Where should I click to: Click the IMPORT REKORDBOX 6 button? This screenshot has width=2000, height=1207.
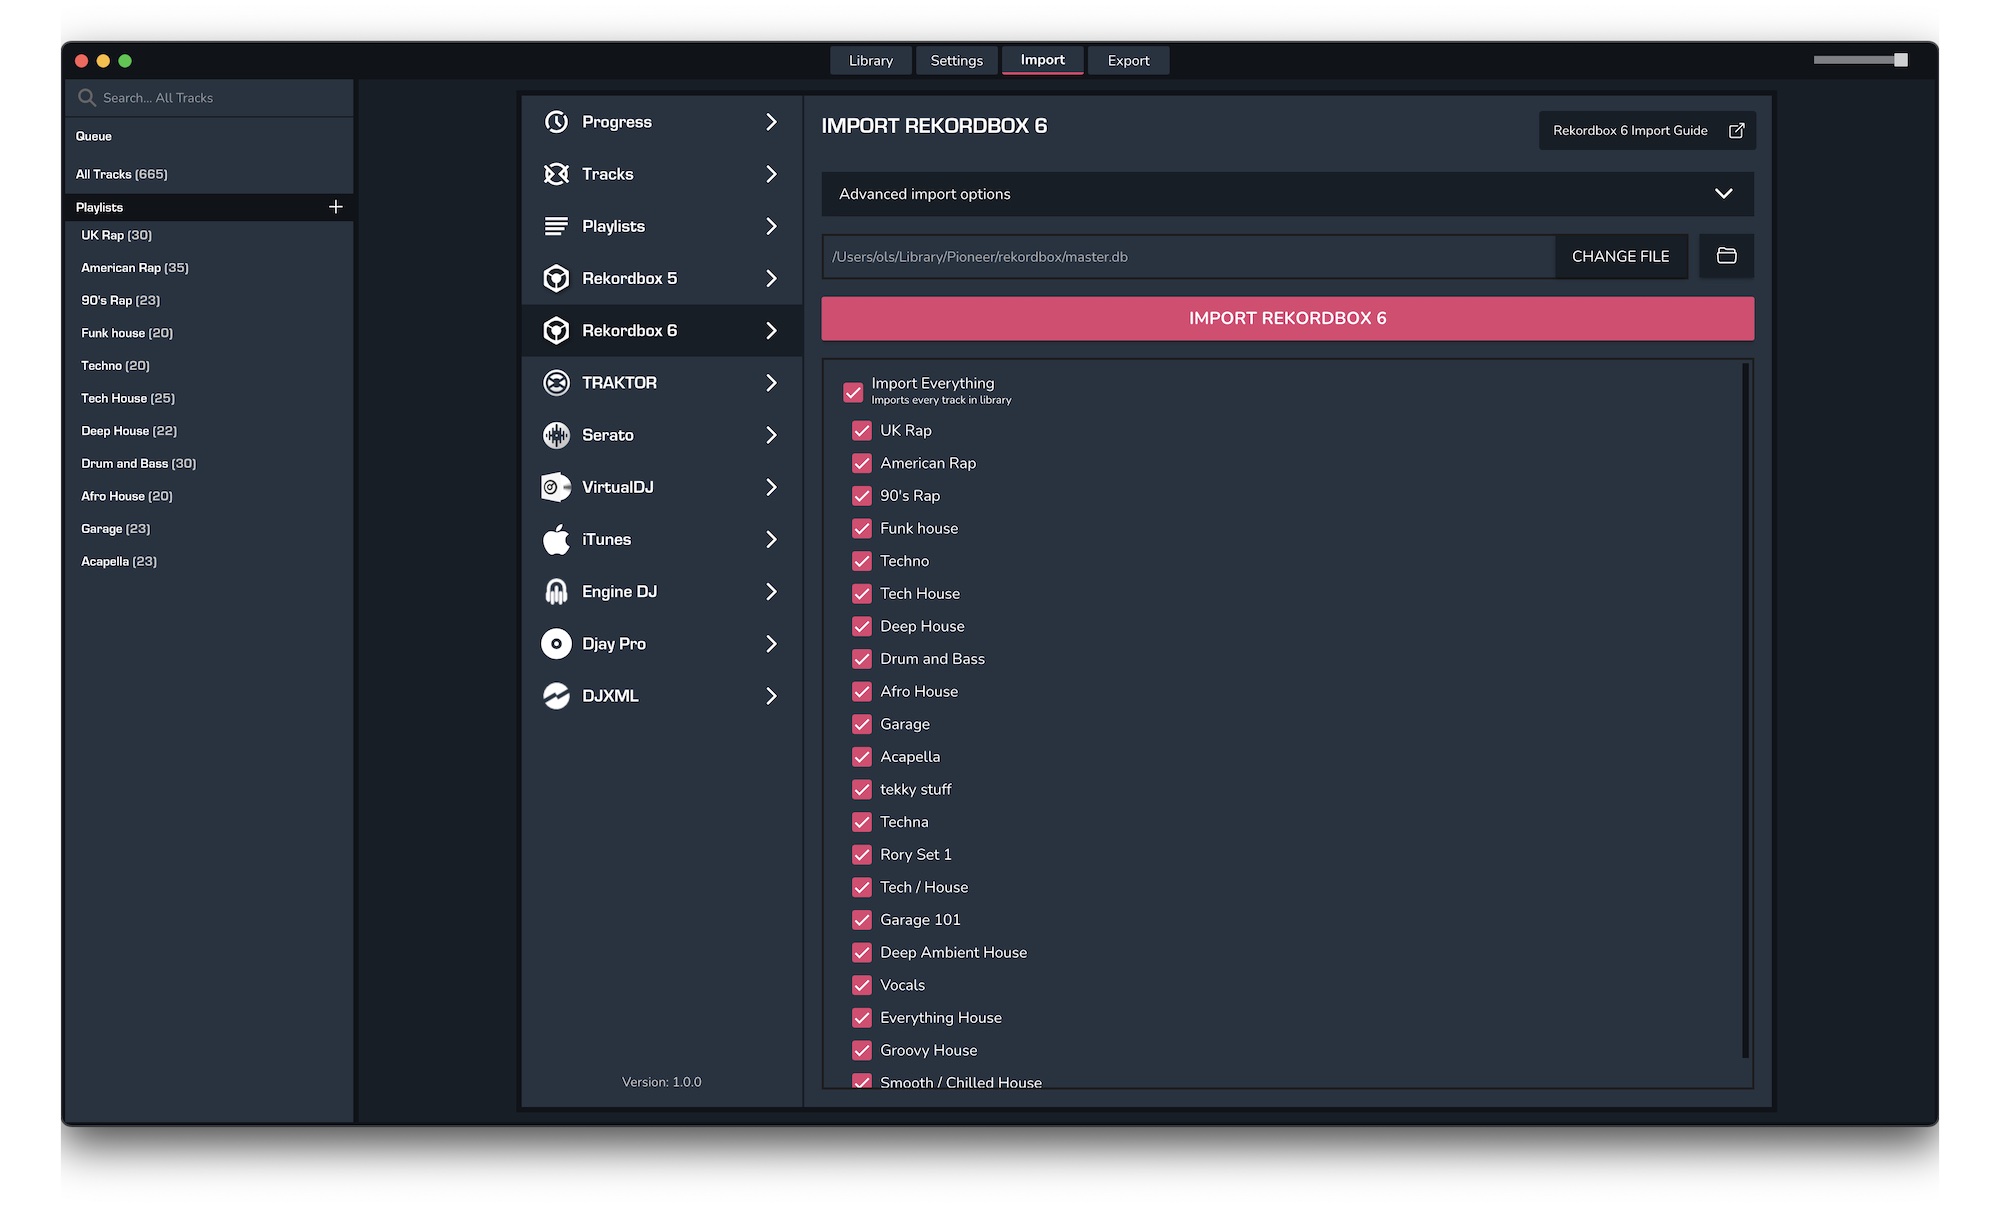pos(1287,318)
